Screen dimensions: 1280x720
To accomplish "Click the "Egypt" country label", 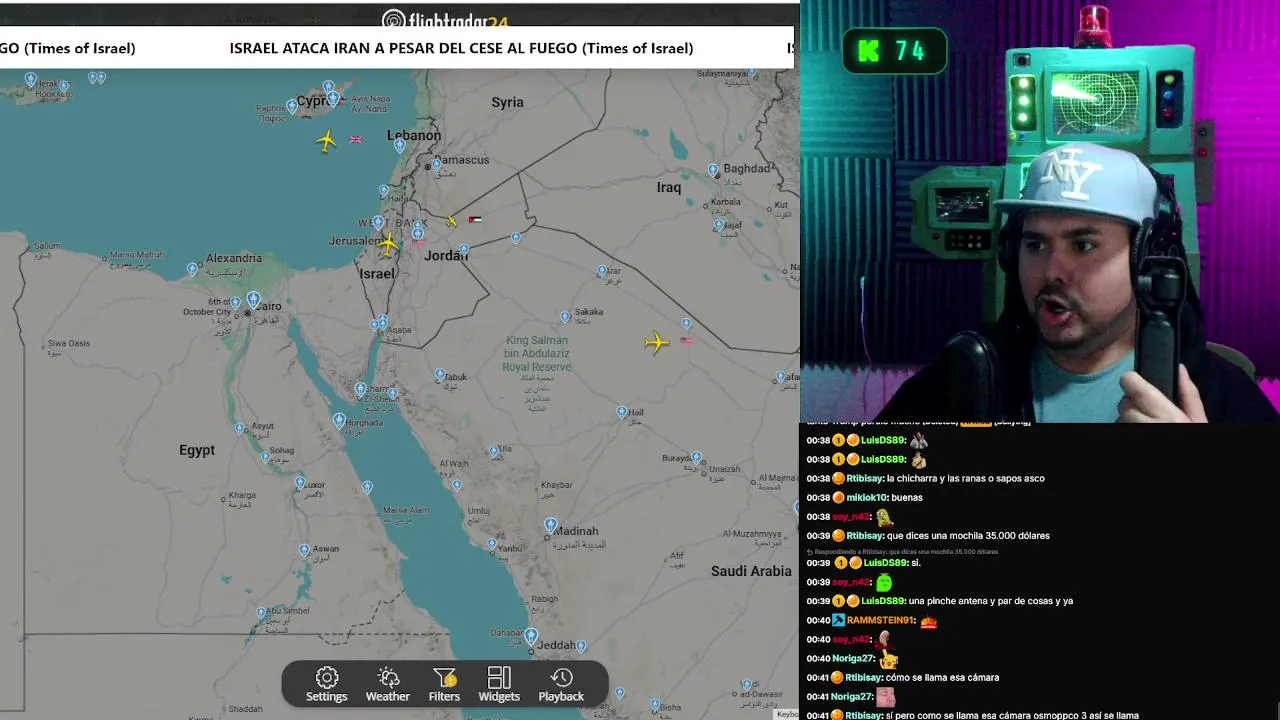I will click(197, 450).
